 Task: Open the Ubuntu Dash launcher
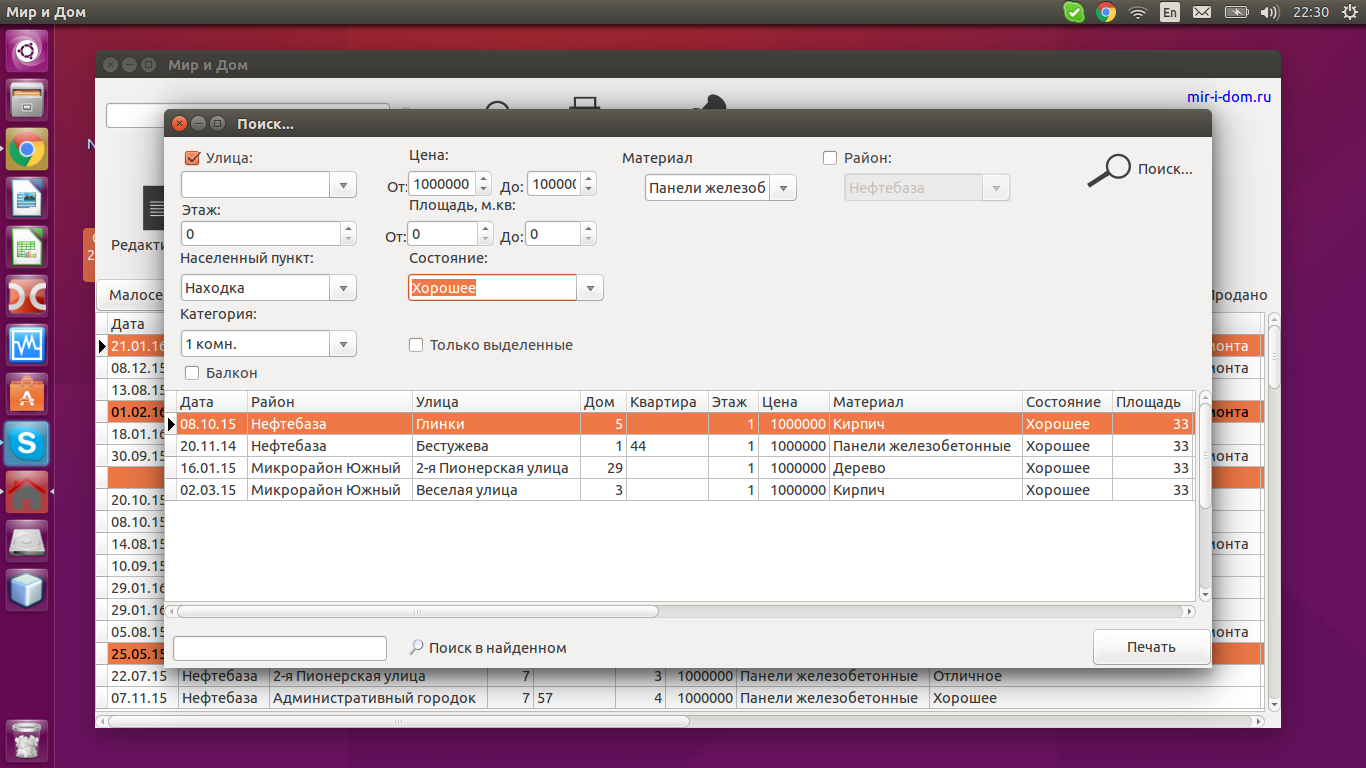(27, 51)
